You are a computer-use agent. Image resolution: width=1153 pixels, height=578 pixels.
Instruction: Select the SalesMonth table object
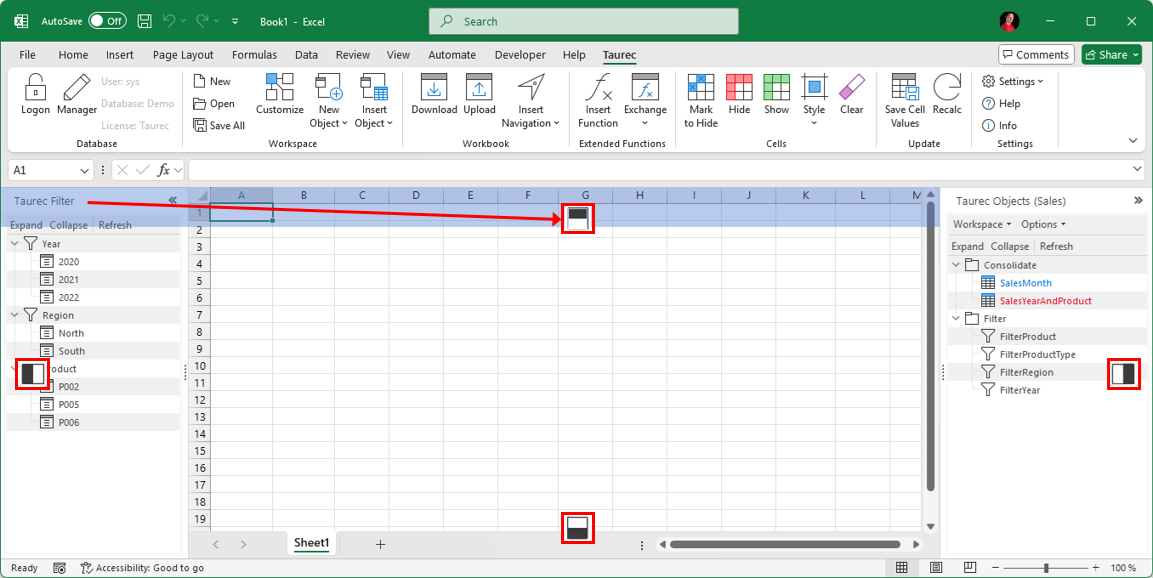click(1025, 283)
